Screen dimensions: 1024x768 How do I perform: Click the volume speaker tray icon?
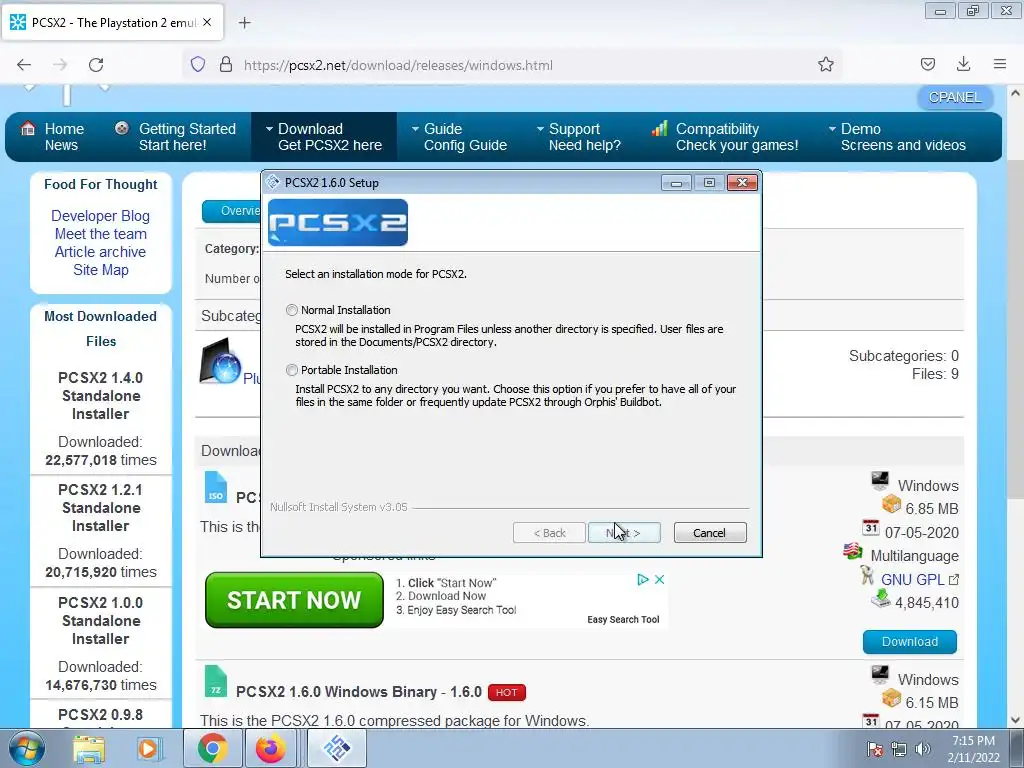point(923,749)
